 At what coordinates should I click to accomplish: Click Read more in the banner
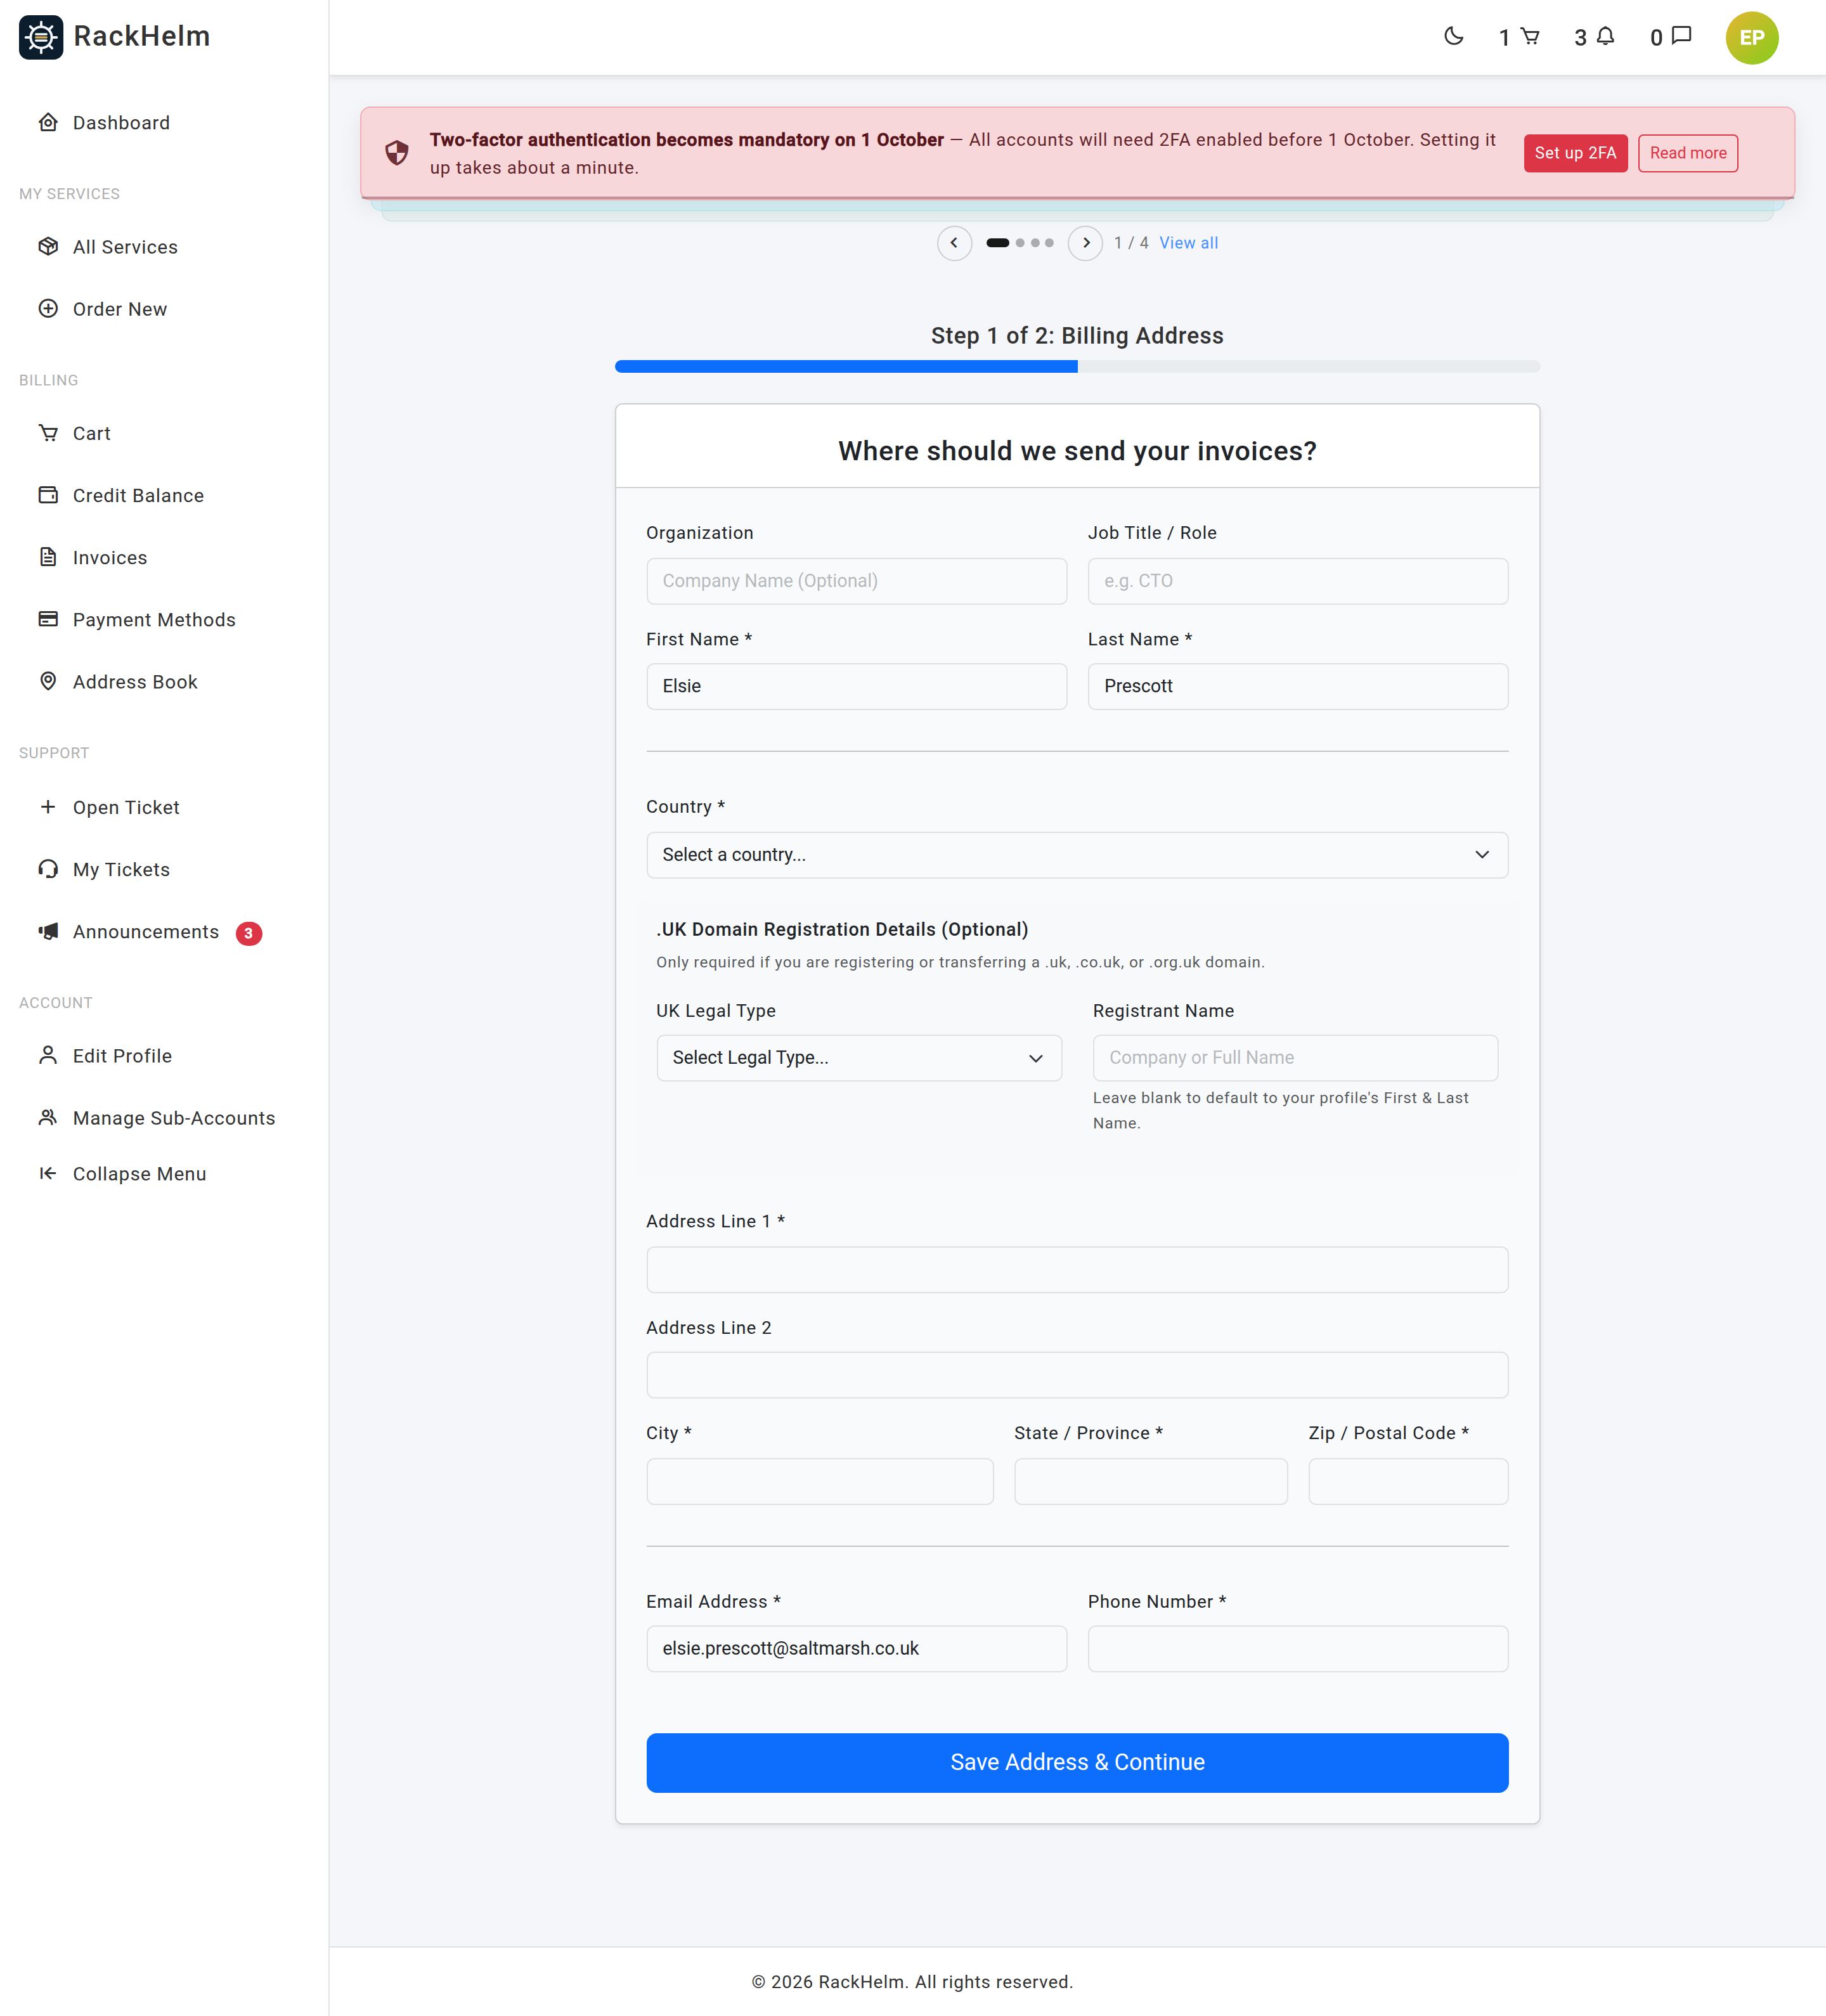coord(1688,153)
